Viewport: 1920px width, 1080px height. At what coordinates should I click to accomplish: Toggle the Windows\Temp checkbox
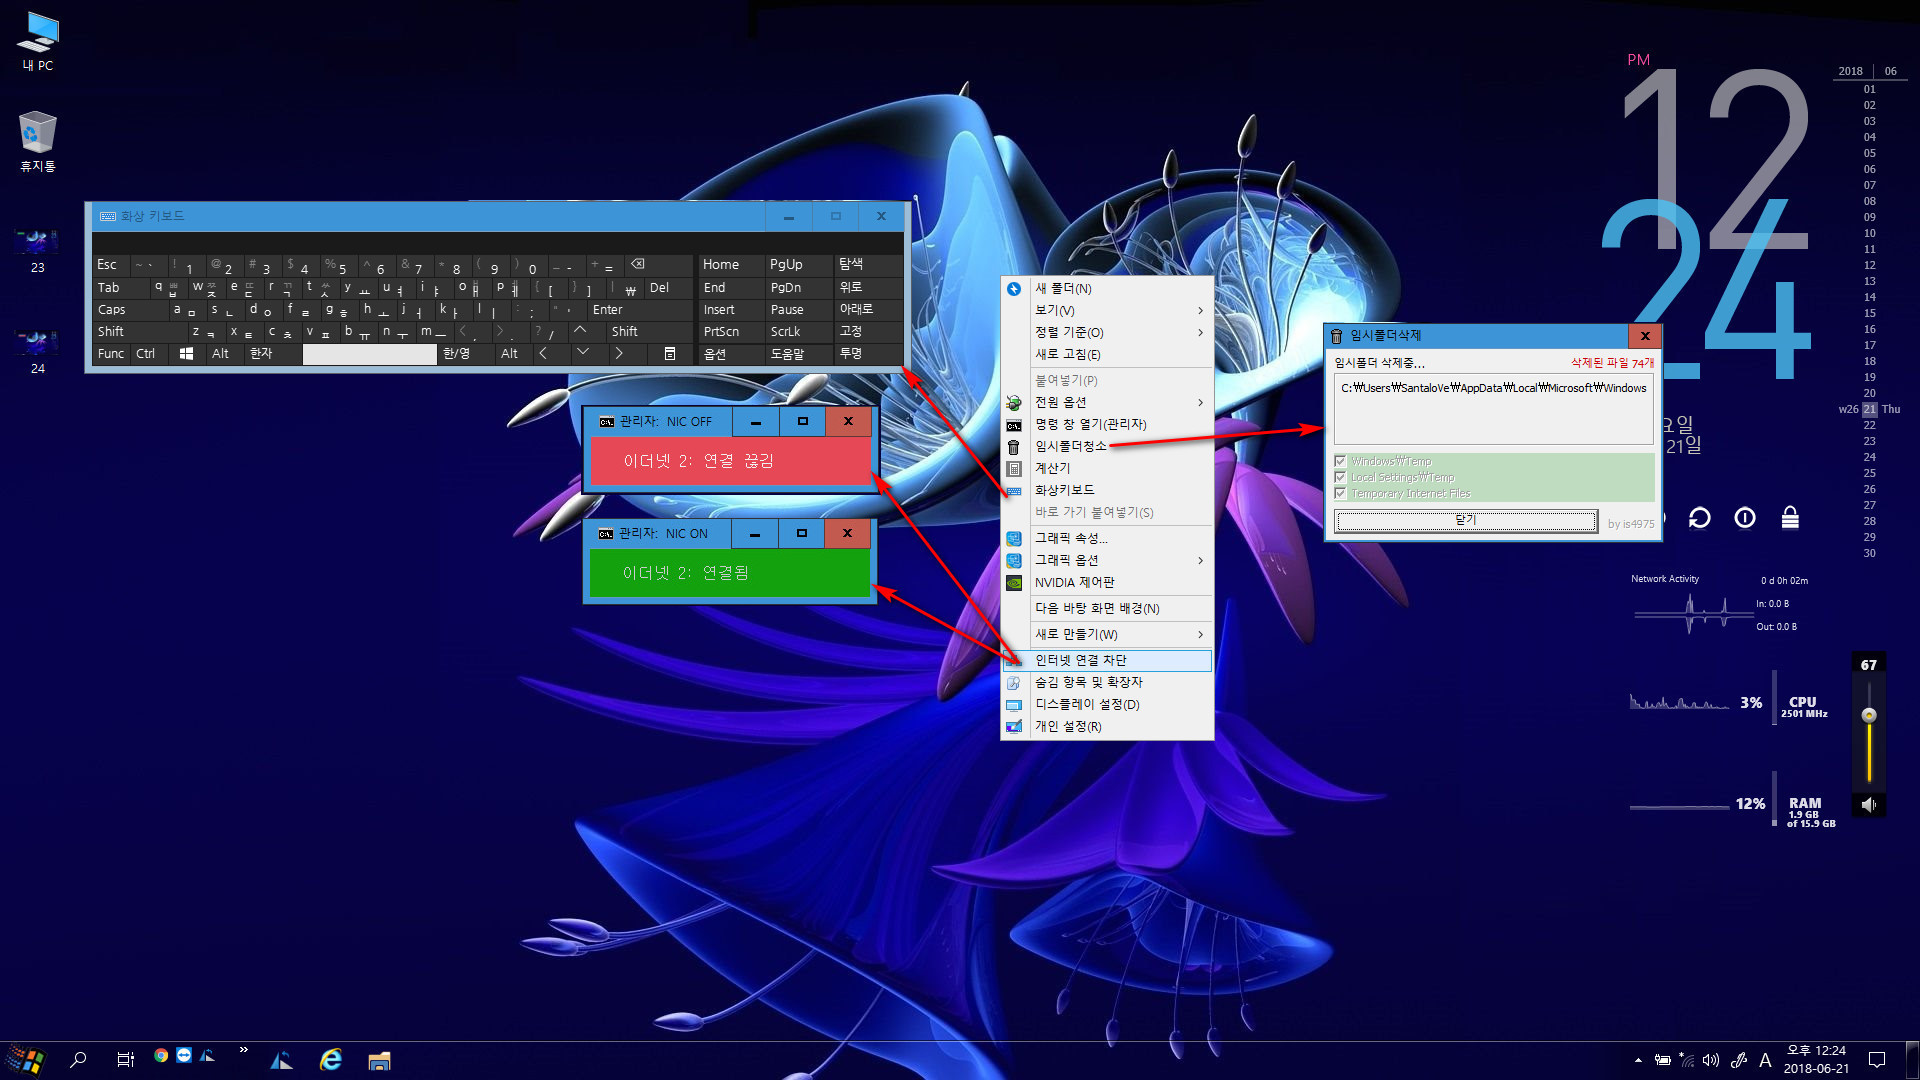coord(1341,462)
